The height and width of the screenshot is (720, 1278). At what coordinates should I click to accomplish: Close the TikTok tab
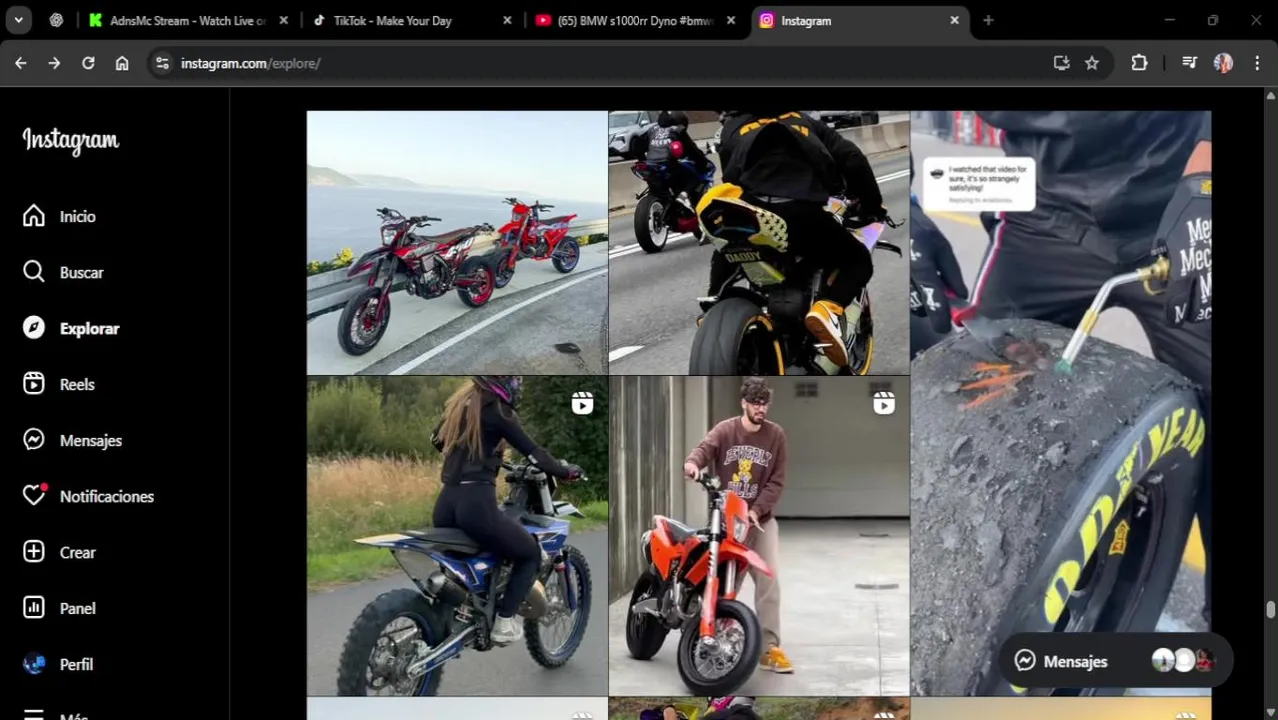click(x=507, y=20)
